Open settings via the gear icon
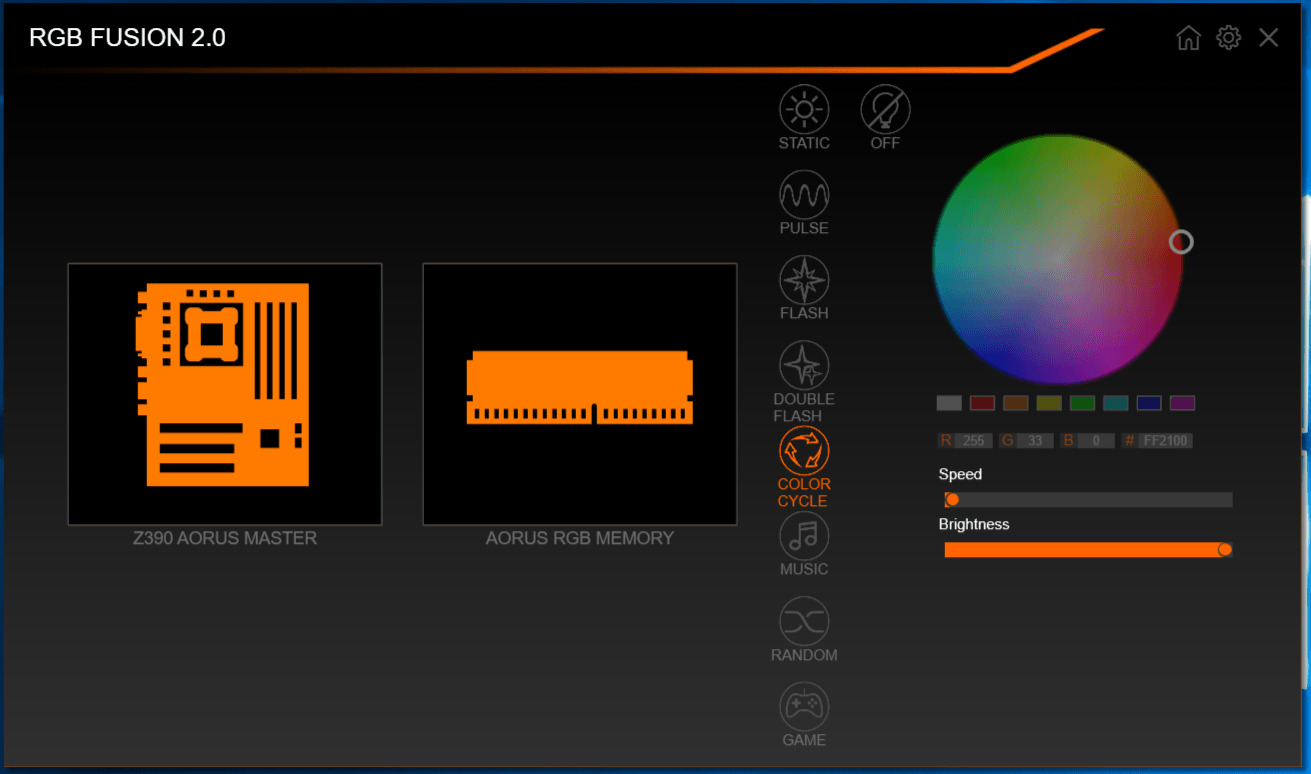The image size is (1311, 774). coord(1228,38)
